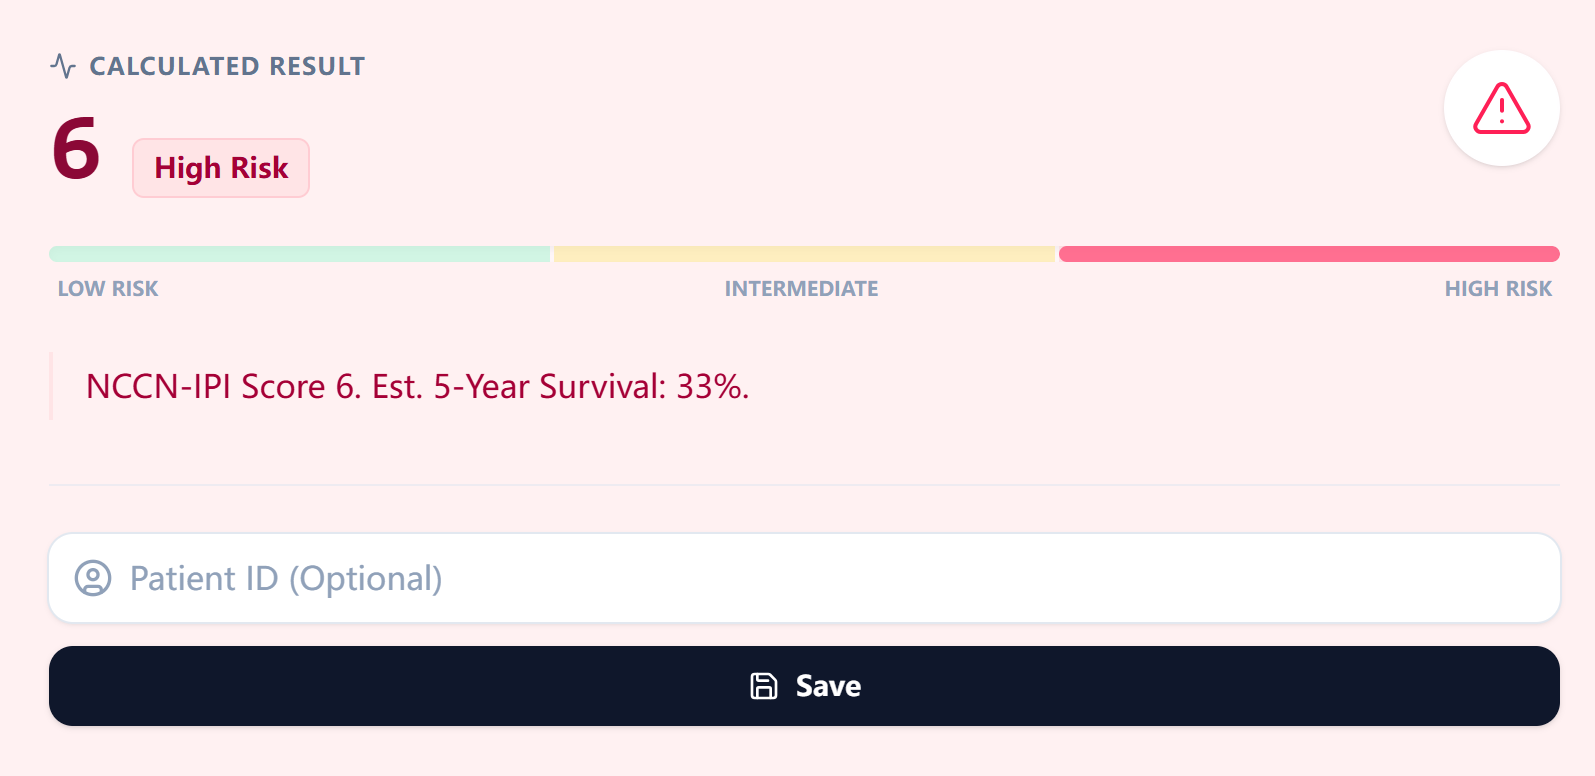The width and height of the screenshot is (1595, 776).
Task: Click the 33% survival value
Action: [711, 386]
